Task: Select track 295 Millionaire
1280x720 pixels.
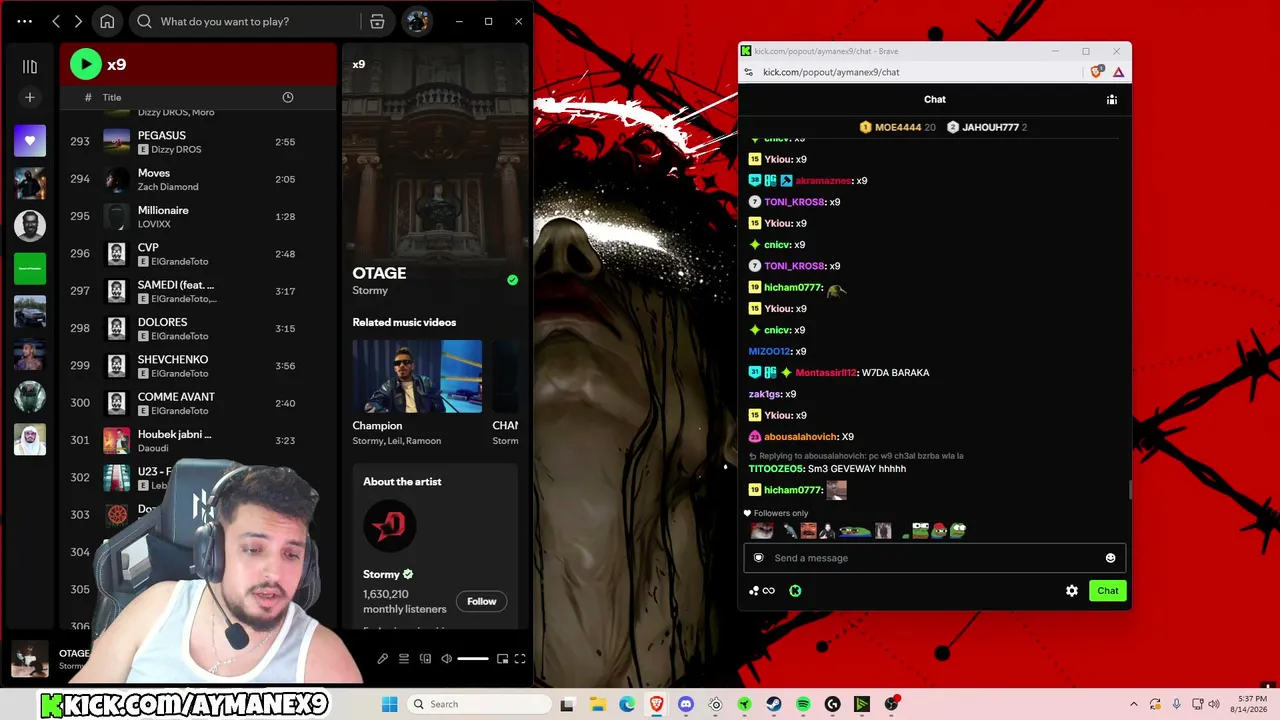Action: click(199, 216)
